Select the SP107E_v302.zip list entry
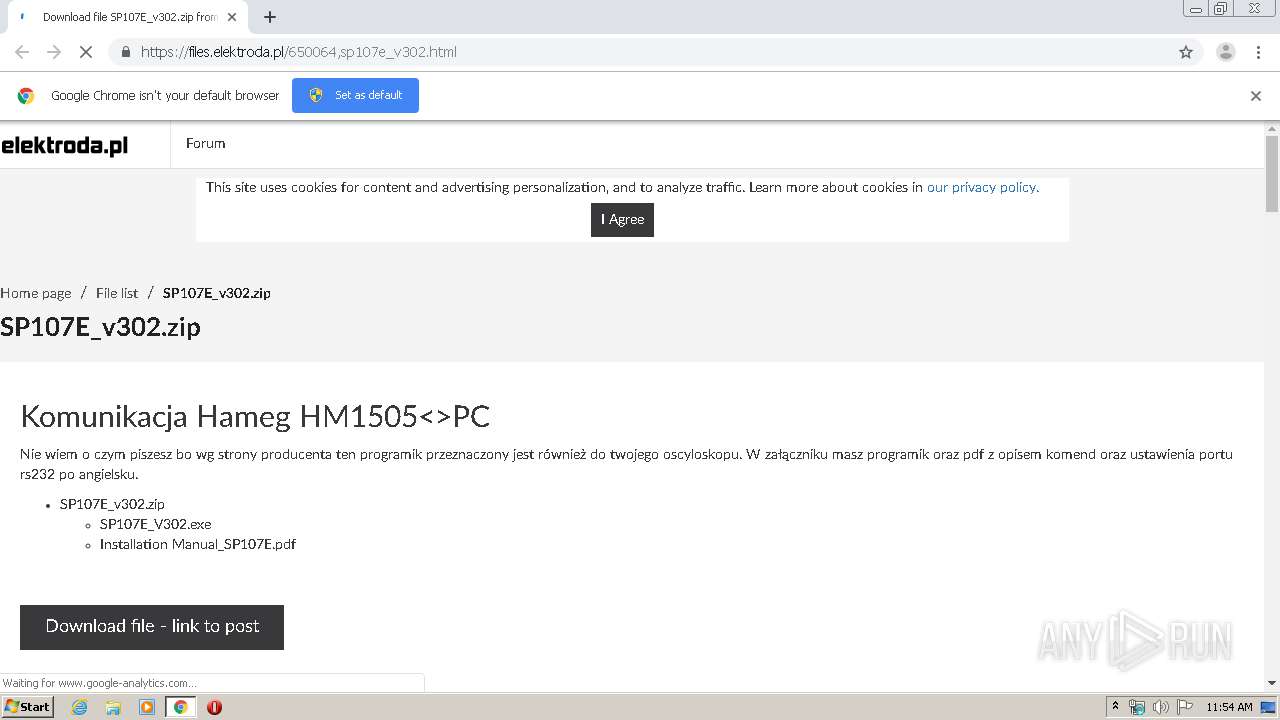Image resolution: width=1280 pixels, height=720 pixels. (112, 504)
